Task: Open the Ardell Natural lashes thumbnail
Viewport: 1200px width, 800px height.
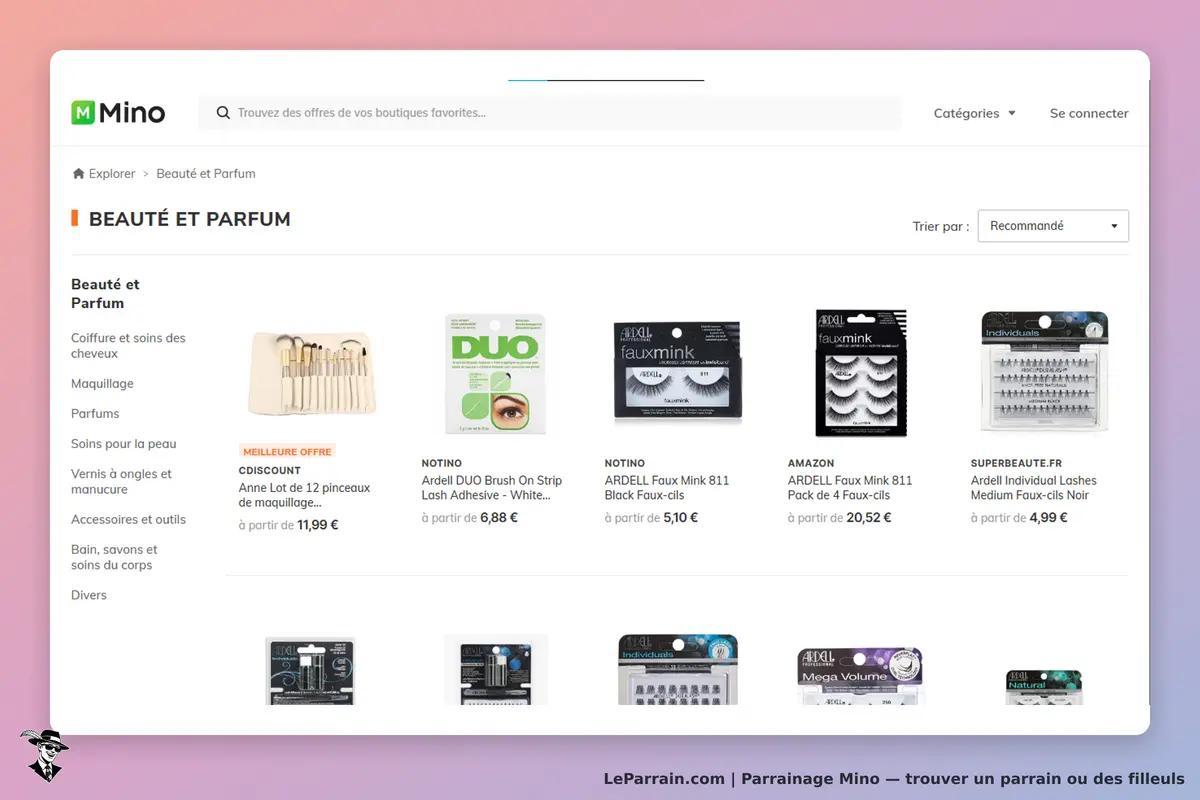Action: coord(1044,687)
